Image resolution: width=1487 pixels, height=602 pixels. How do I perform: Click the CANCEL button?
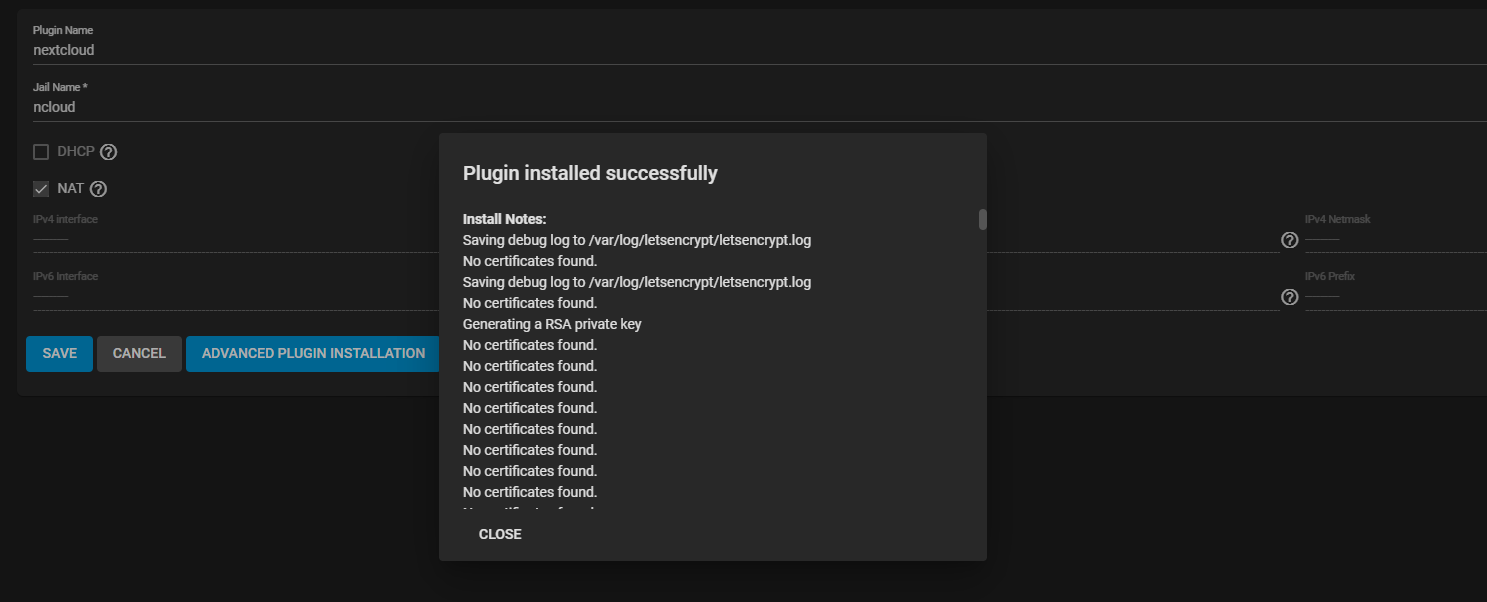(139, 354)
